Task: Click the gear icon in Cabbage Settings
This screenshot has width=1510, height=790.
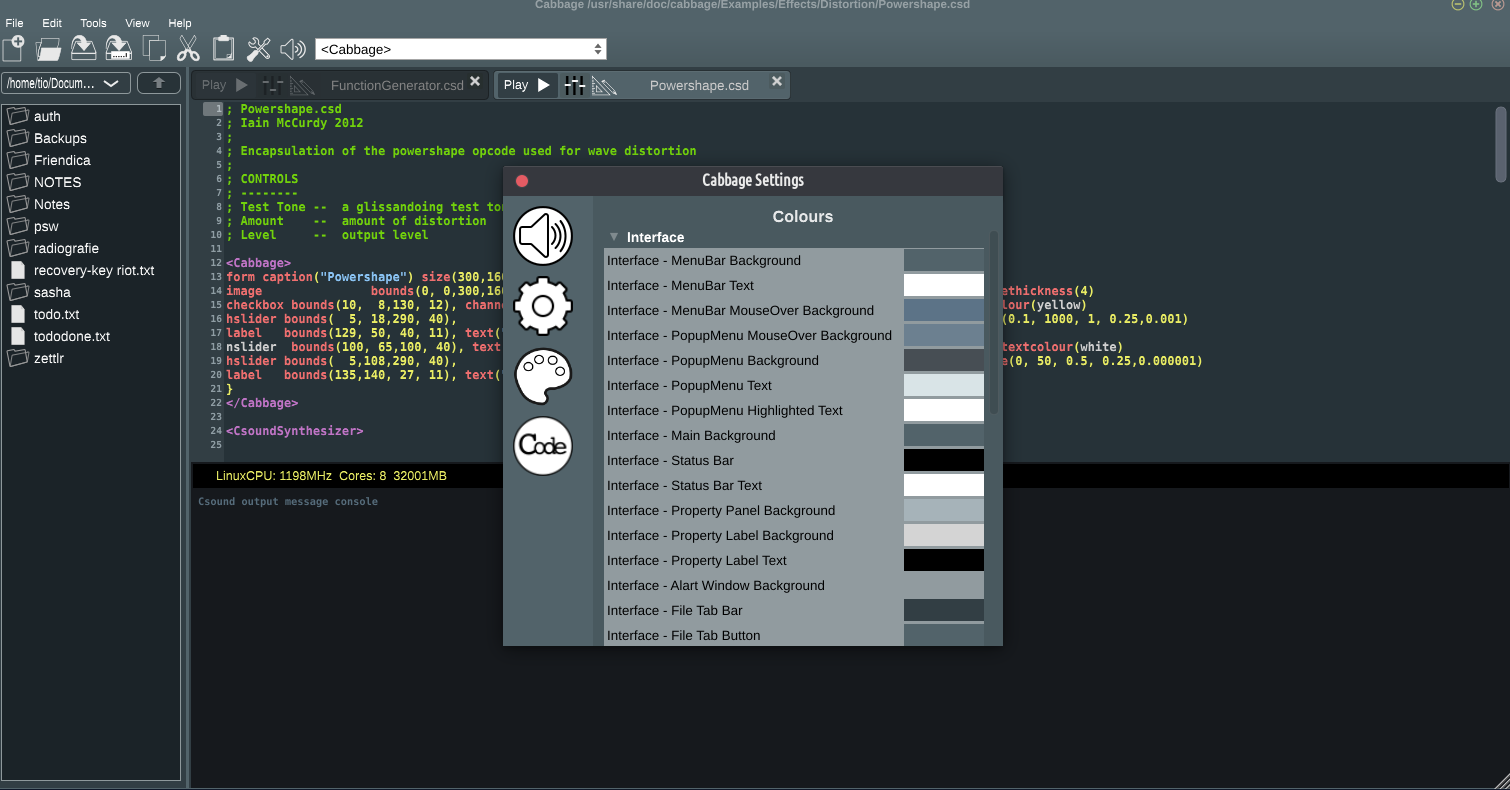Action: [543, 306]
